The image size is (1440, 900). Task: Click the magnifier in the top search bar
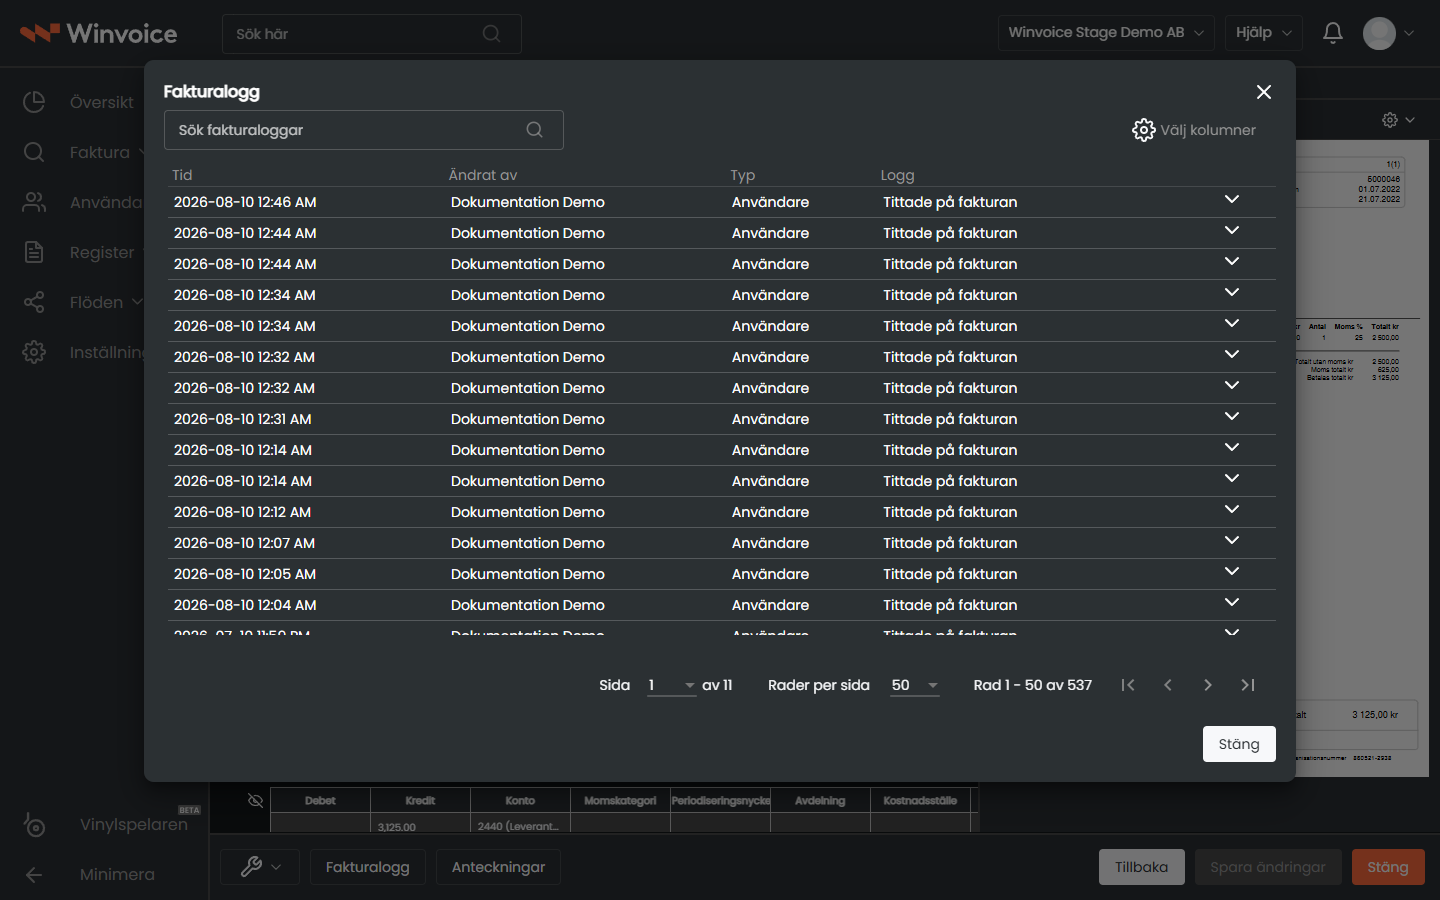[x=491, y=34]
